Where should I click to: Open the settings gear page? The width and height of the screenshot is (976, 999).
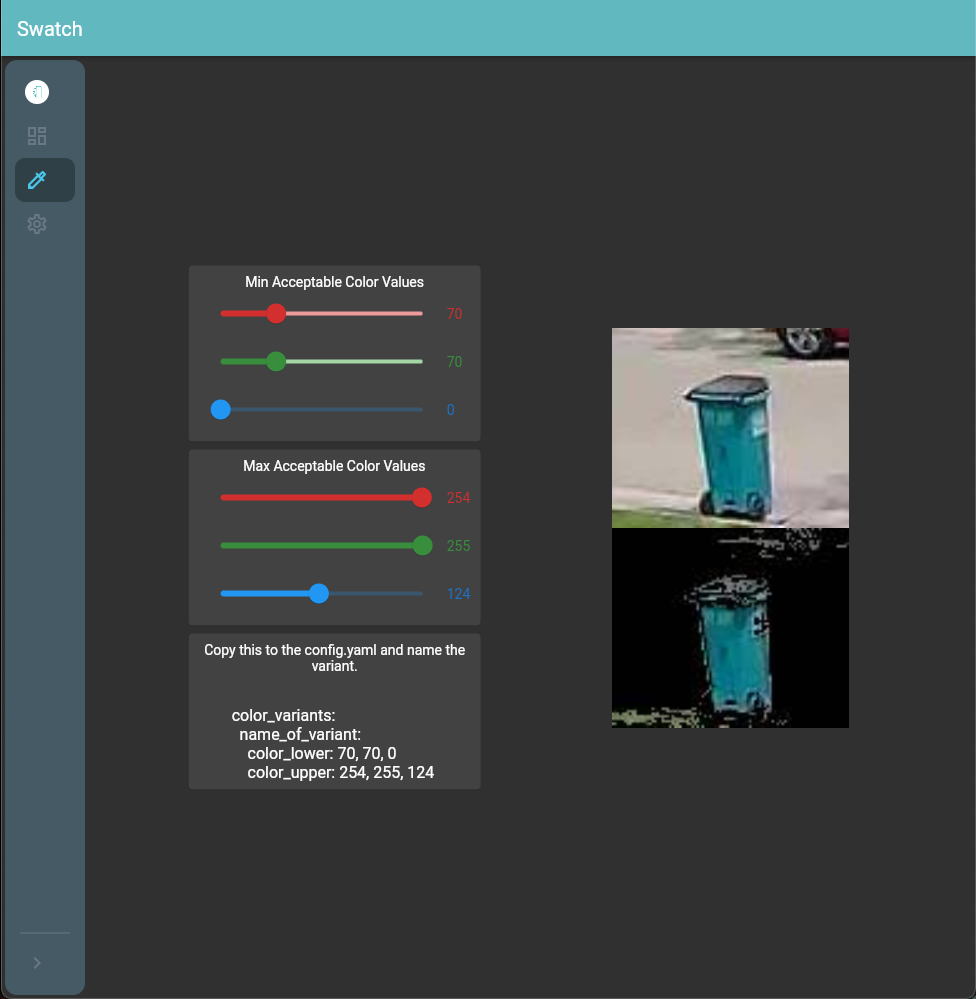point(37,224)
